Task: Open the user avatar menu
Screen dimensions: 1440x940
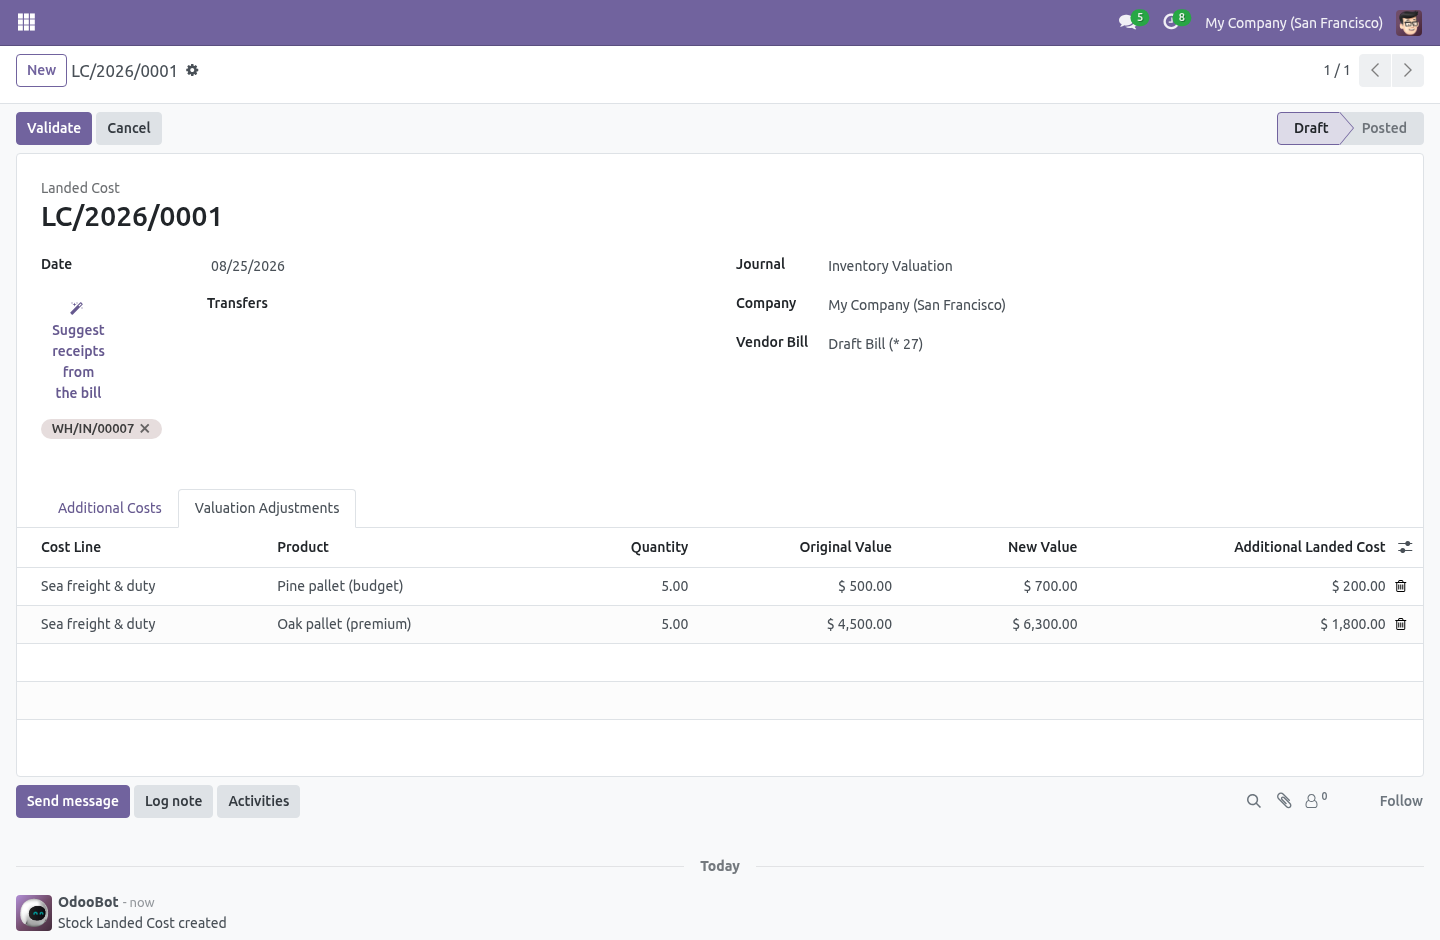Action: (1409, 22)
